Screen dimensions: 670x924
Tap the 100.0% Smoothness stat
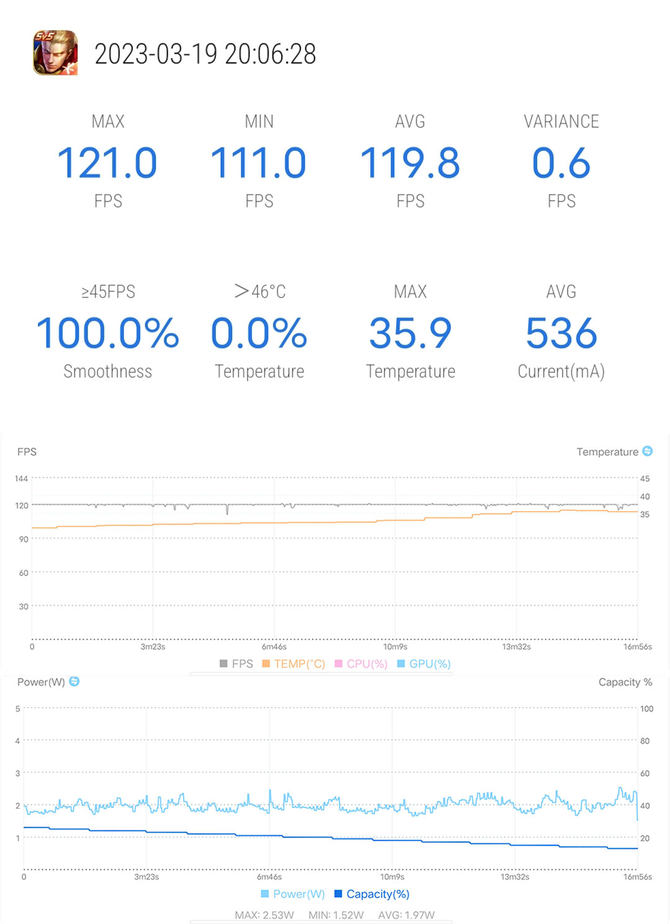pyautogui.click(x=107, y=334)
